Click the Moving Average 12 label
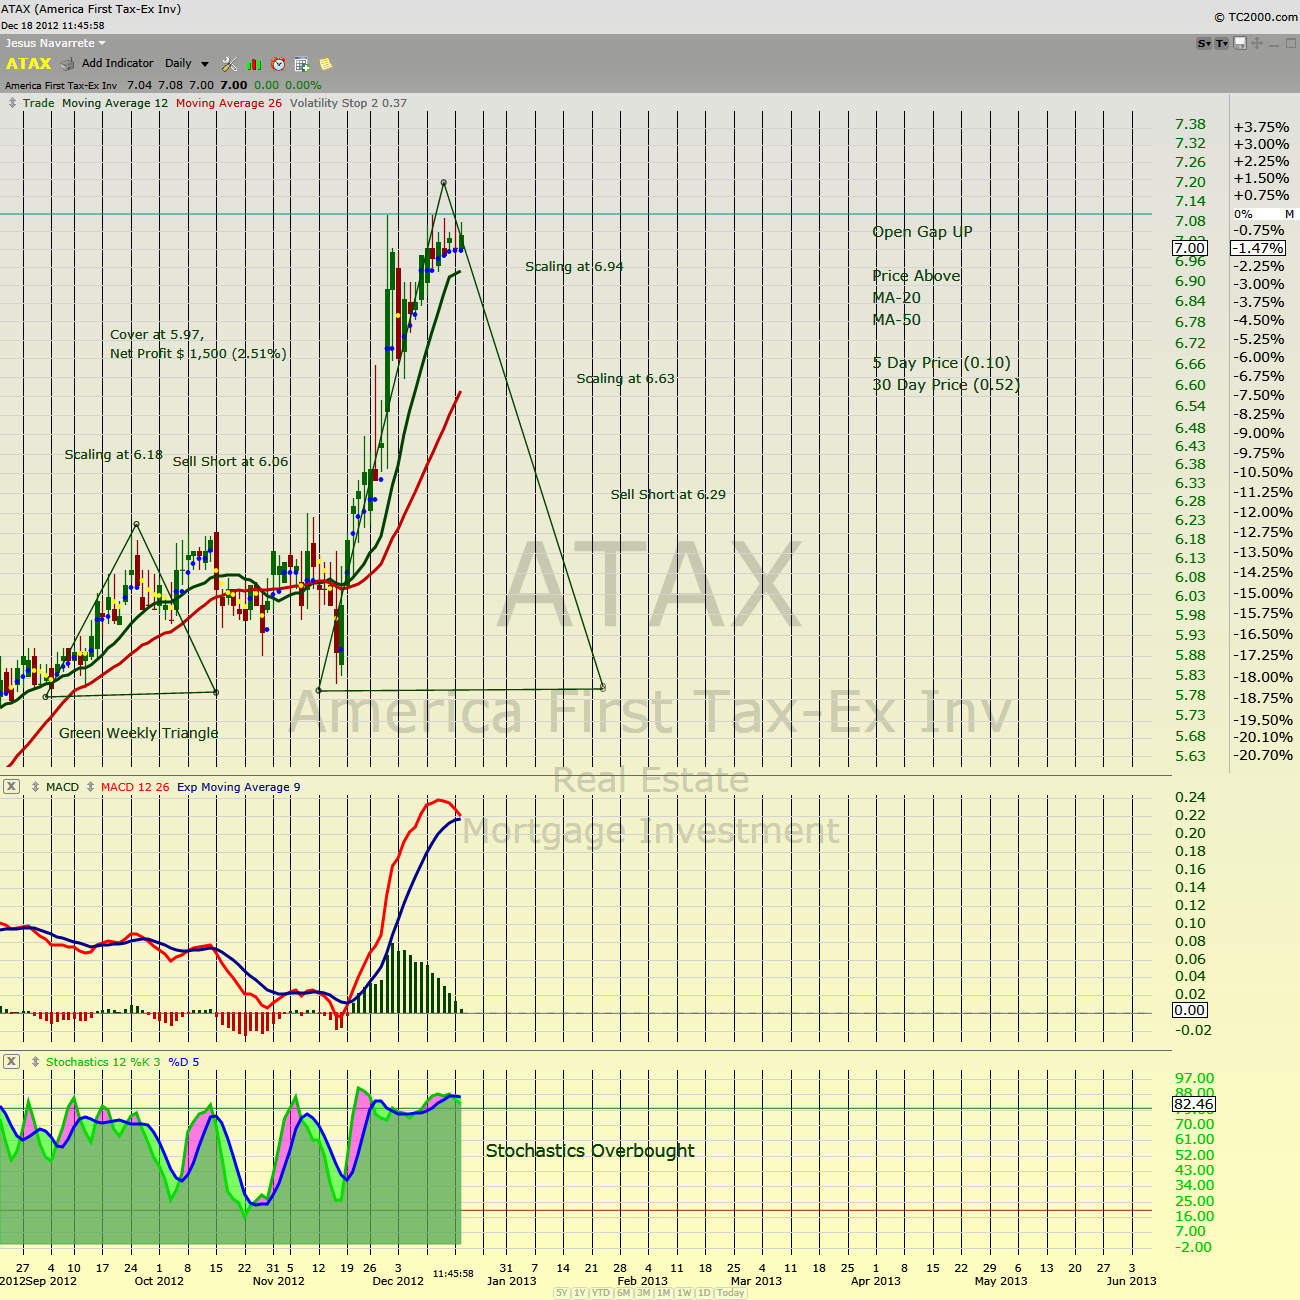This screenshot has height=1300, width=1300. coord(115,103)
